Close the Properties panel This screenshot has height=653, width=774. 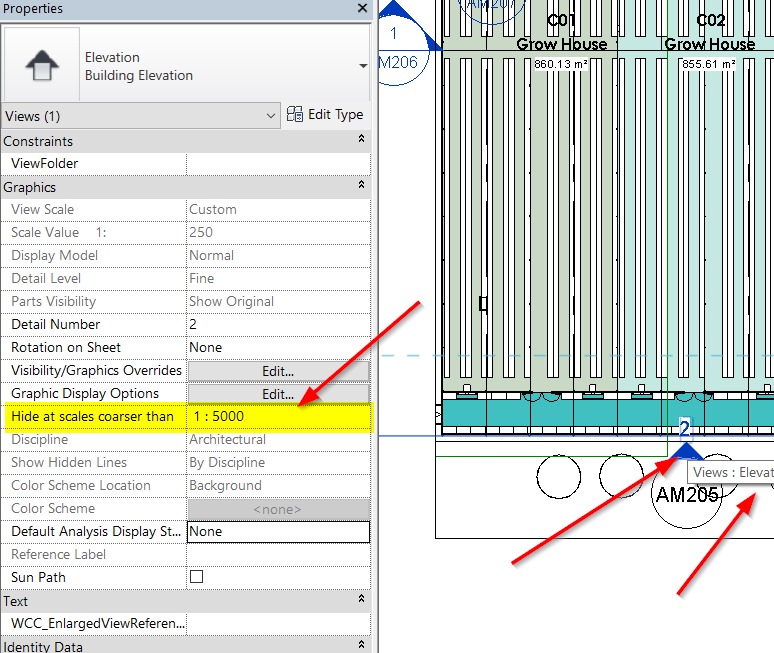tap(362, 9)
